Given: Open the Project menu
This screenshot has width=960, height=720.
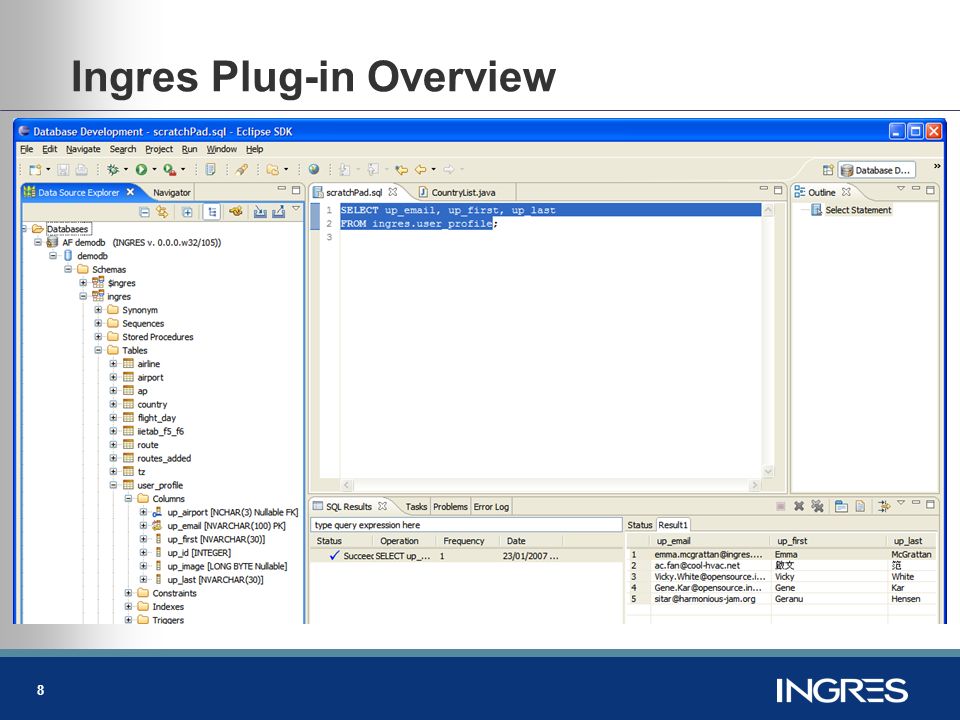Looking at the screenshot, I should (x=159, y=149).
